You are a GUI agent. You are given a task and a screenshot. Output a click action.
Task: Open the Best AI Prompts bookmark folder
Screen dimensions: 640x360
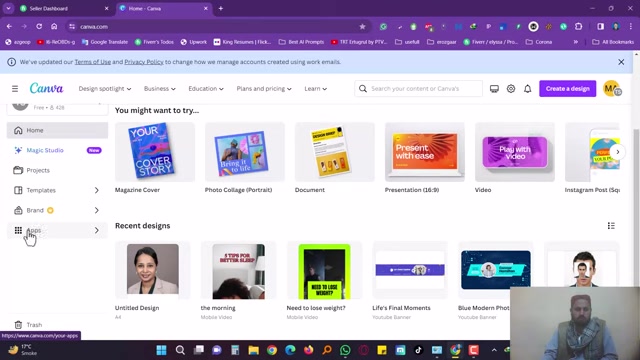pyautogui.click(x=301, y=42)
